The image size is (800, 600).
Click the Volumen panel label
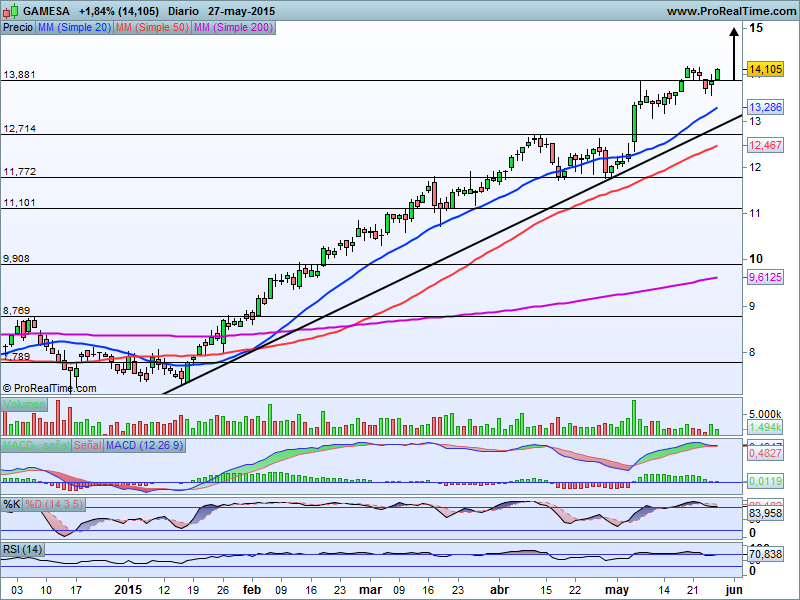coord(24,405)
